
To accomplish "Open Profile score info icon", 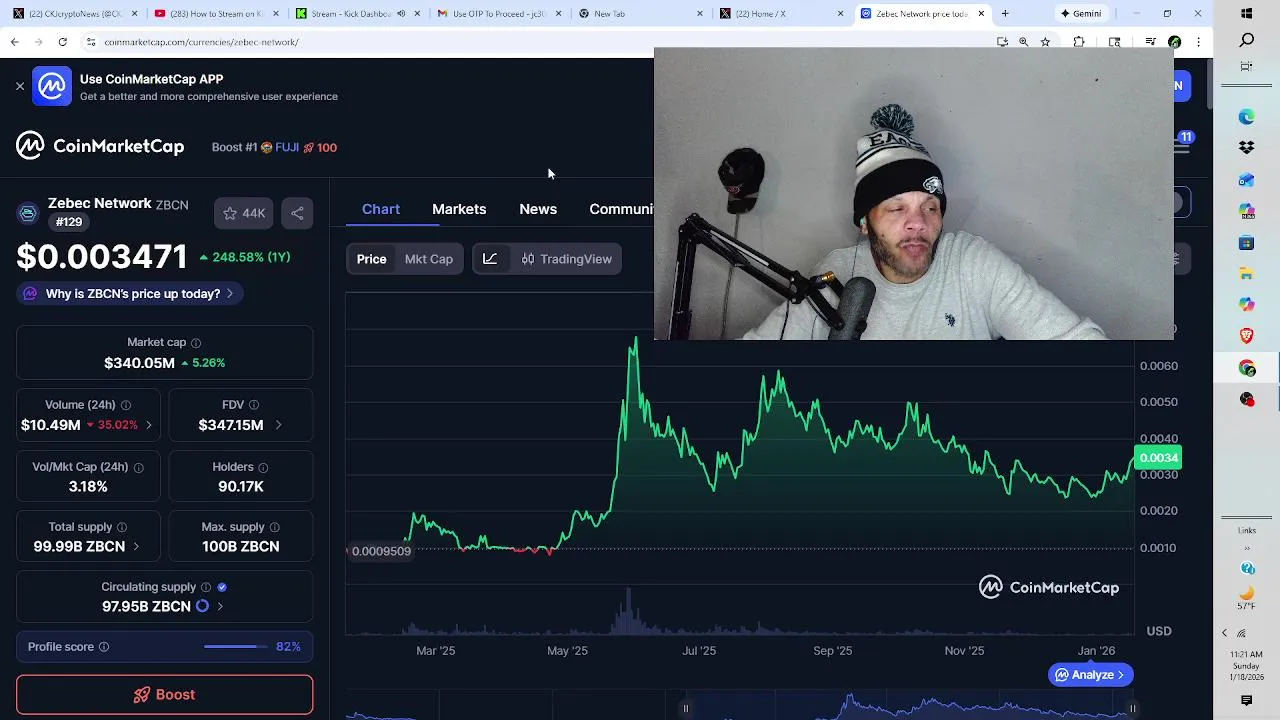I will [104, 647].
